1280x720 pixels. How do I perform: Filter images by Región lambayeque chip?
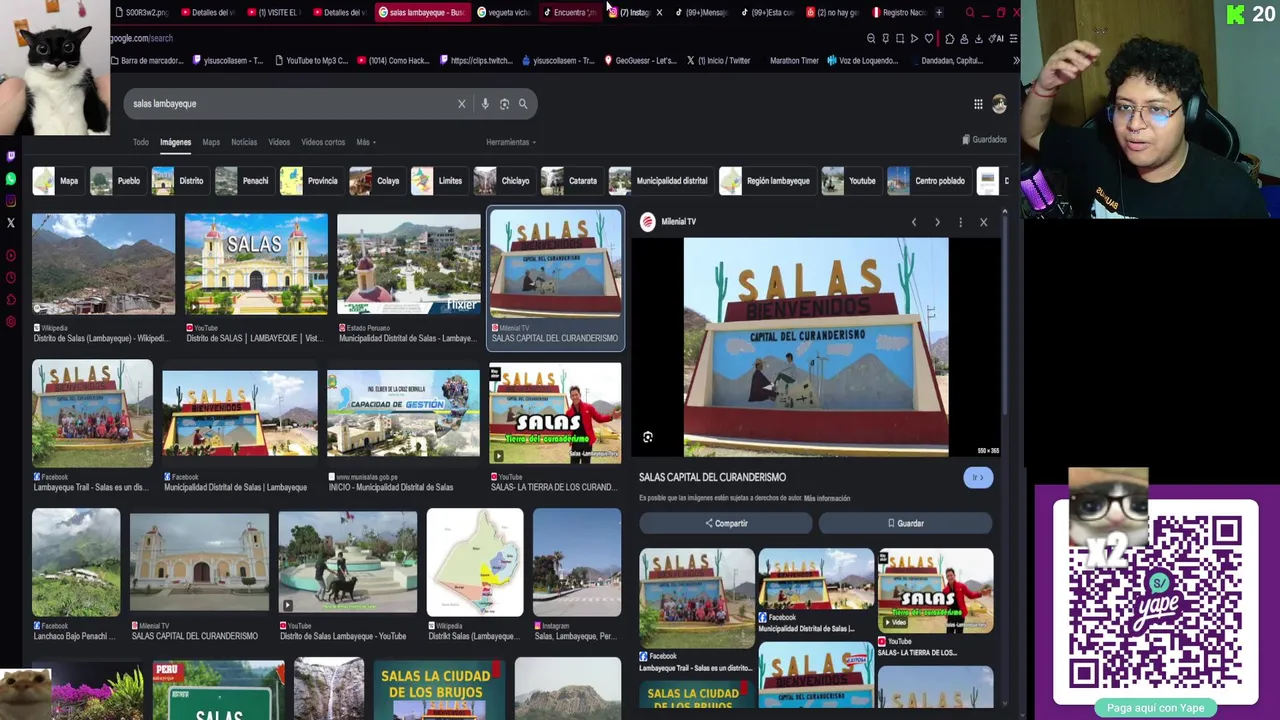click(x=766, y=181)
